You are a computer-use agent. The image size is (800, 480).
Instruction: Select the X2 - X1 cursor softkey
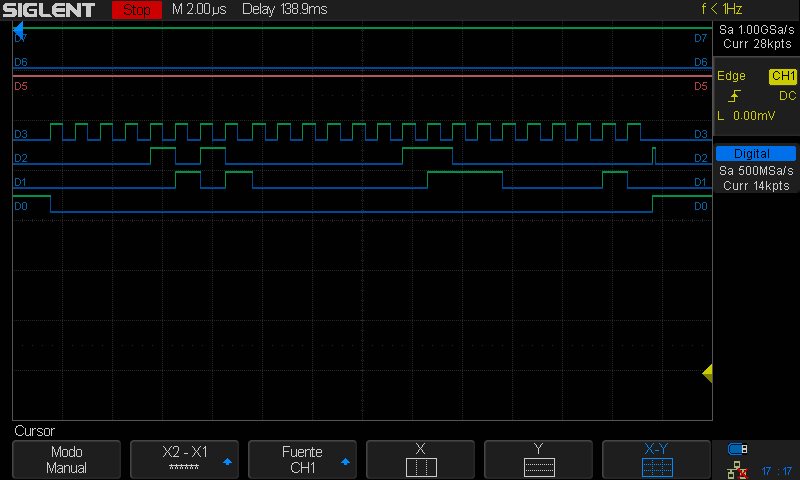coord(184,460)
